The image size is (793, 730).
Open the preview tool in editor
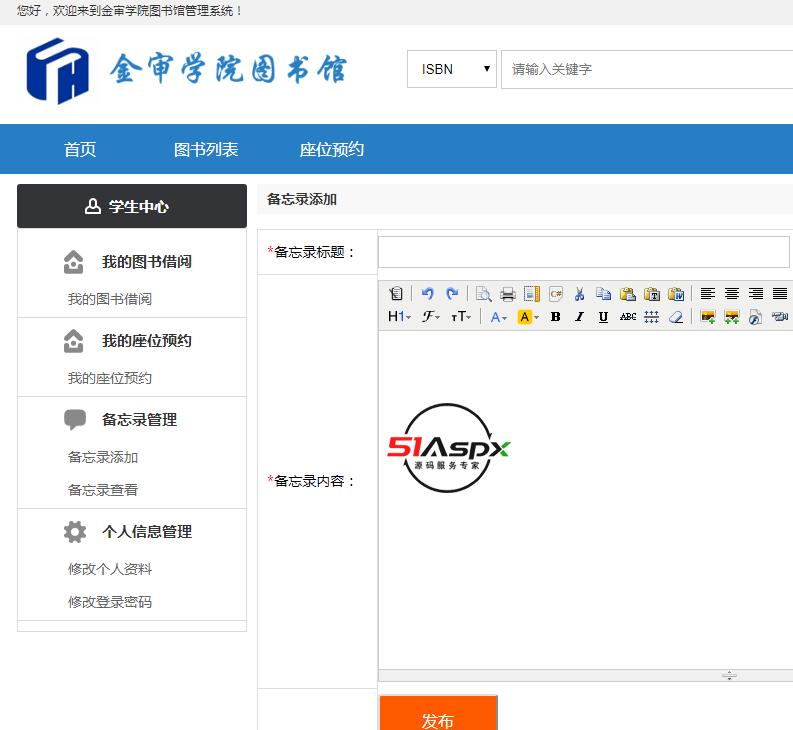pyautogui.click(x=483, y=293)
